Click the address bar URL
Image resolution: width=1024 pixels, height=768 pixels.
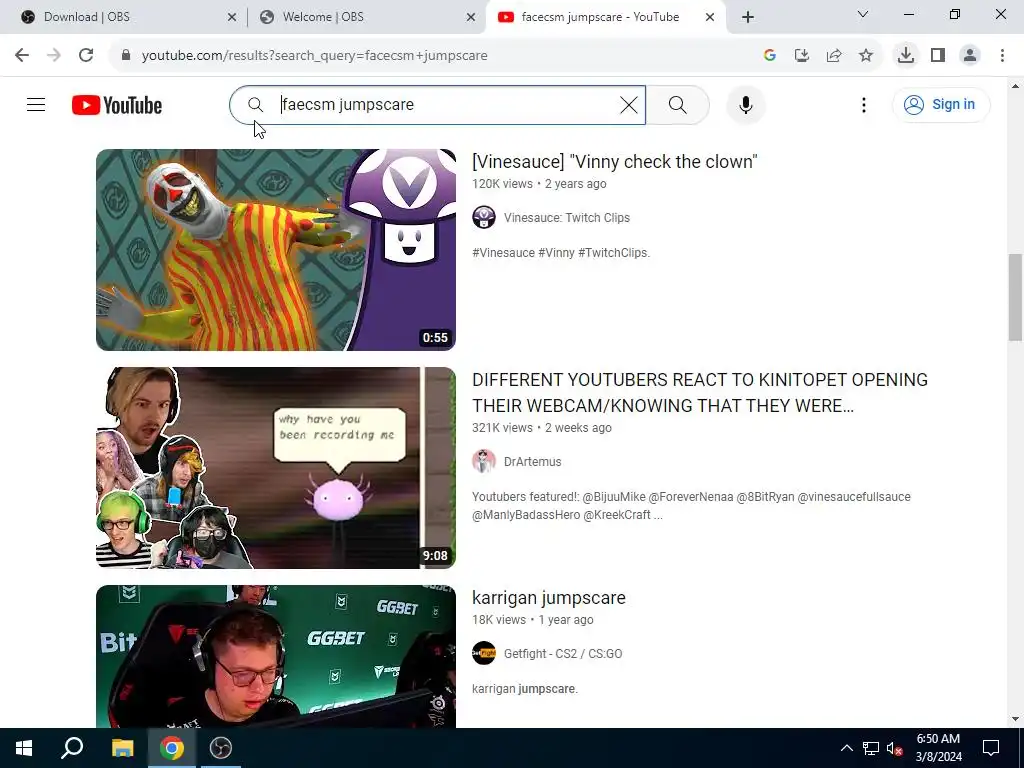314,56
